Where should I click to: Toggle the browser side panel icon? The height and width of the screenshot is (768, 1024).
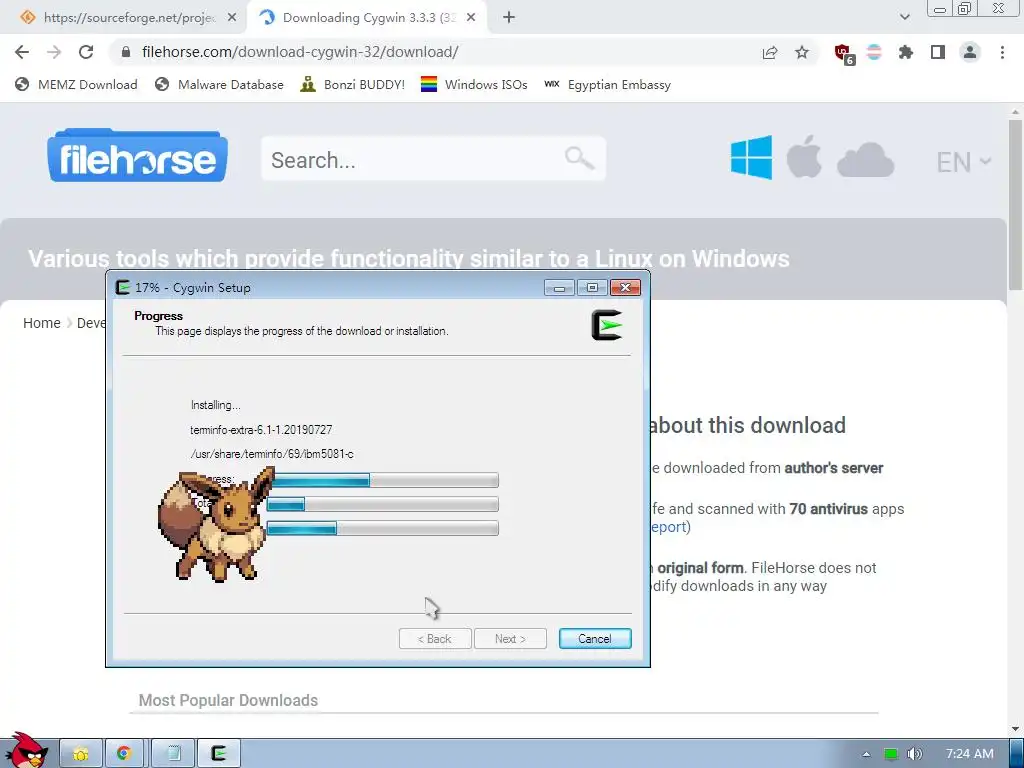[938, 52]
